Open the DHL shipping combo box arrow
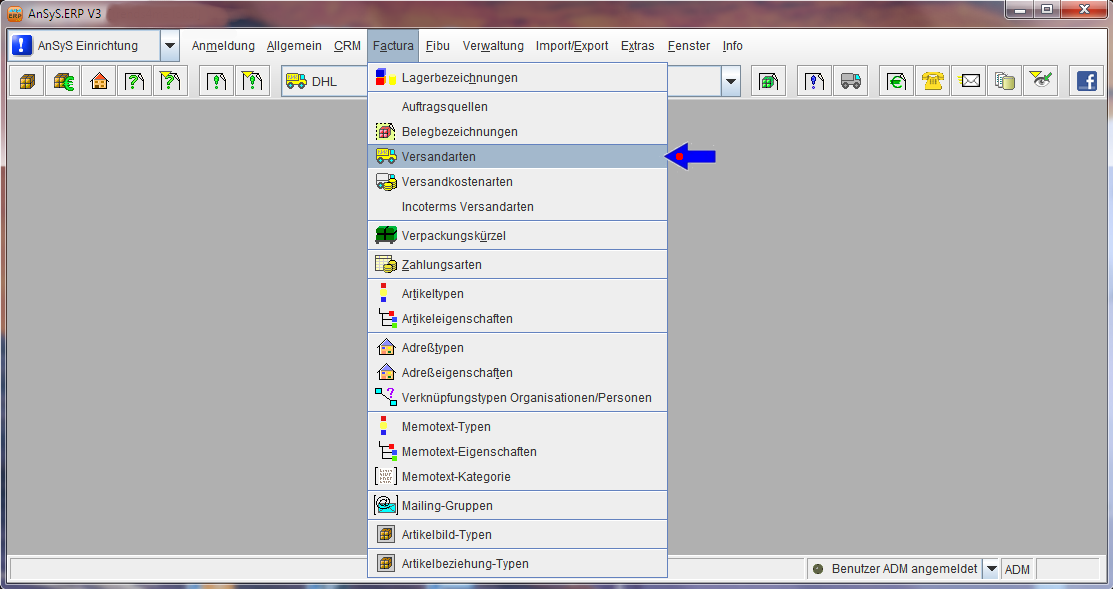1113x589 pixels. [x=731, y=81]
